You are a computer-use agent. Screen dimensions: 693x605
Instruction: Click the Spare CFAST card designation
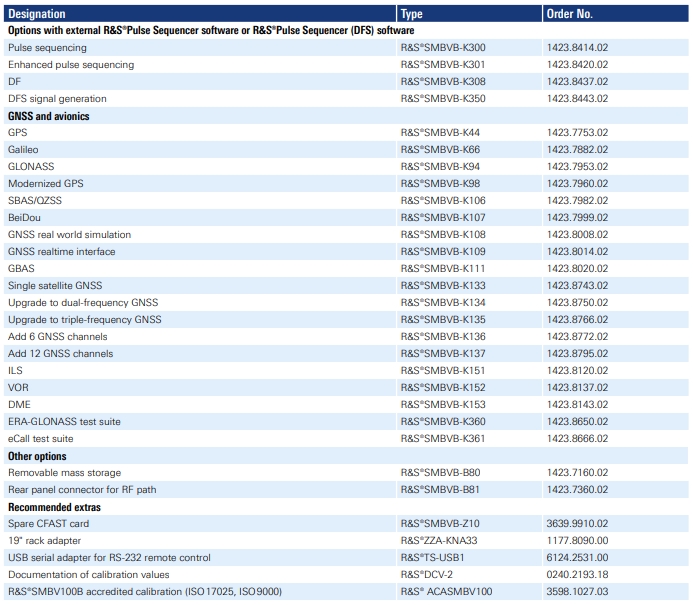point(49,524)
